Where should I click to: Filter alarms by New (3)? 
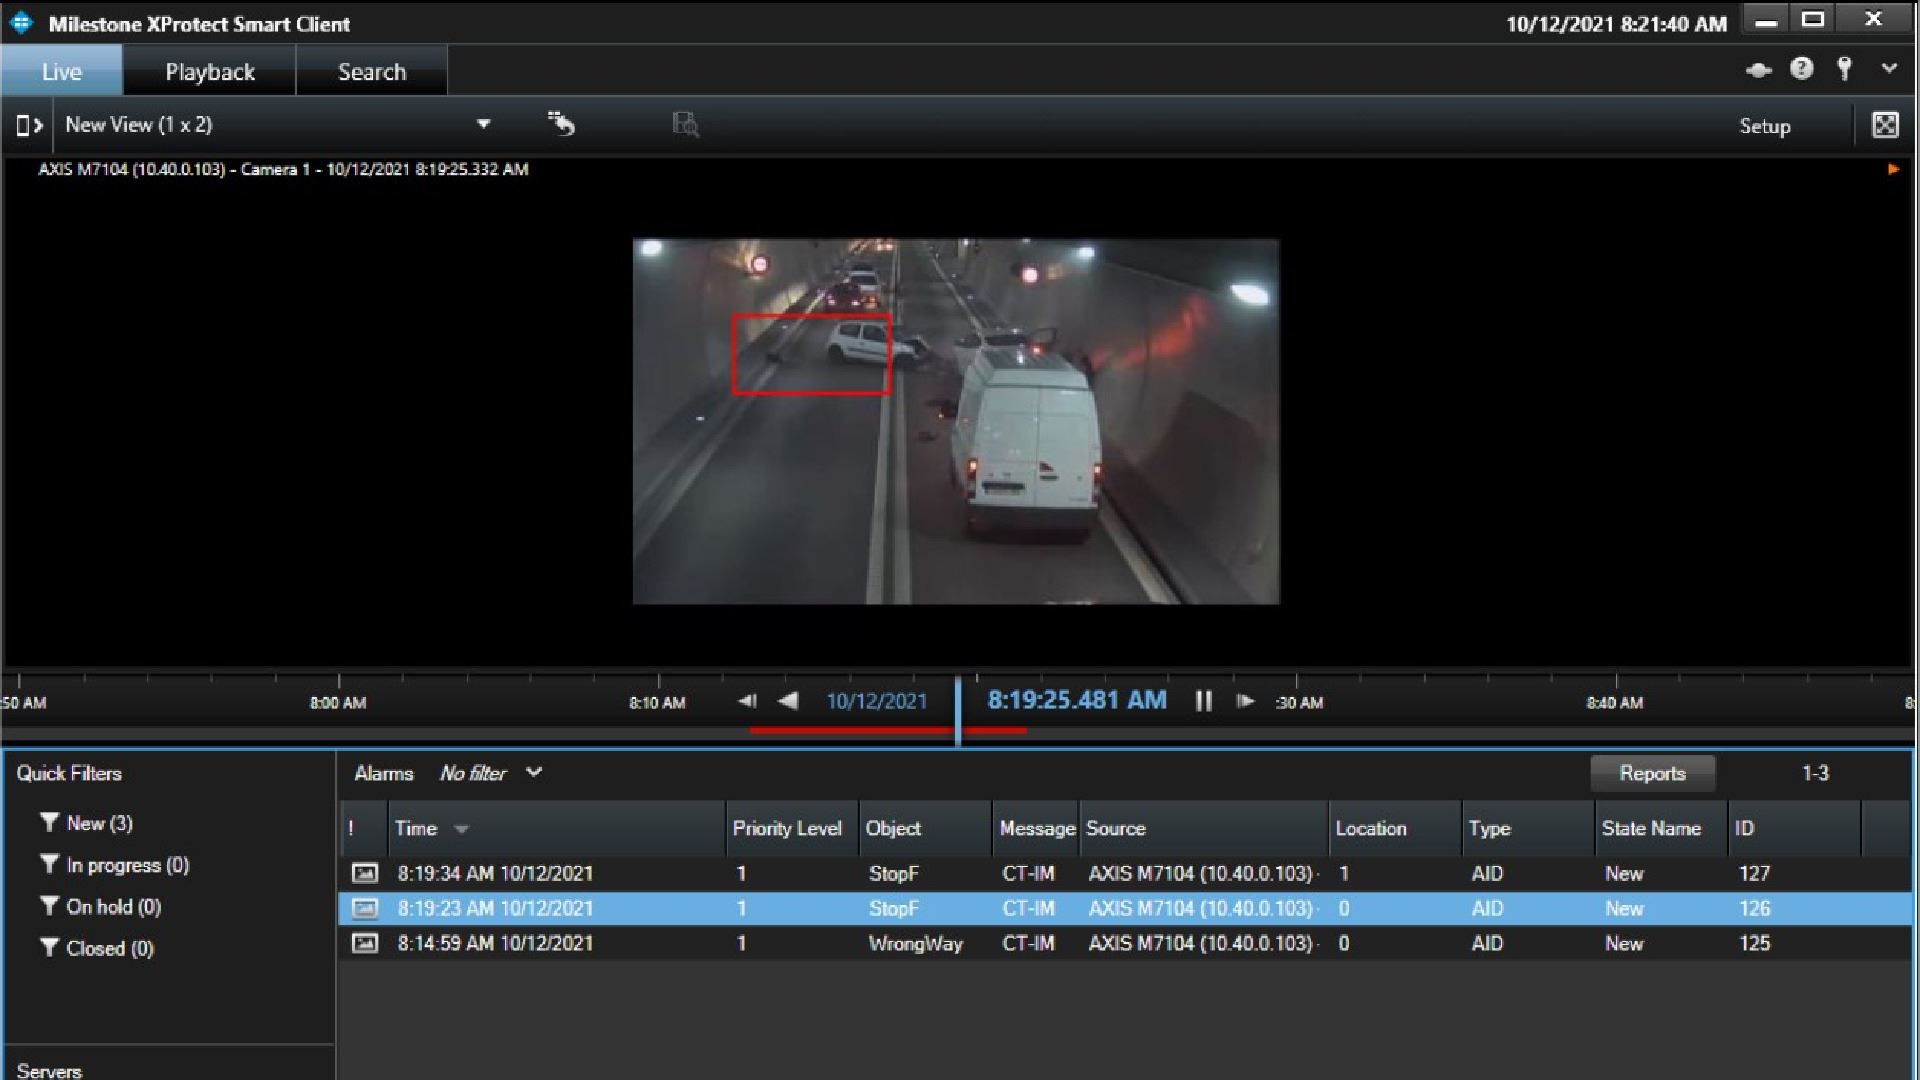click(x=86, y=823)
